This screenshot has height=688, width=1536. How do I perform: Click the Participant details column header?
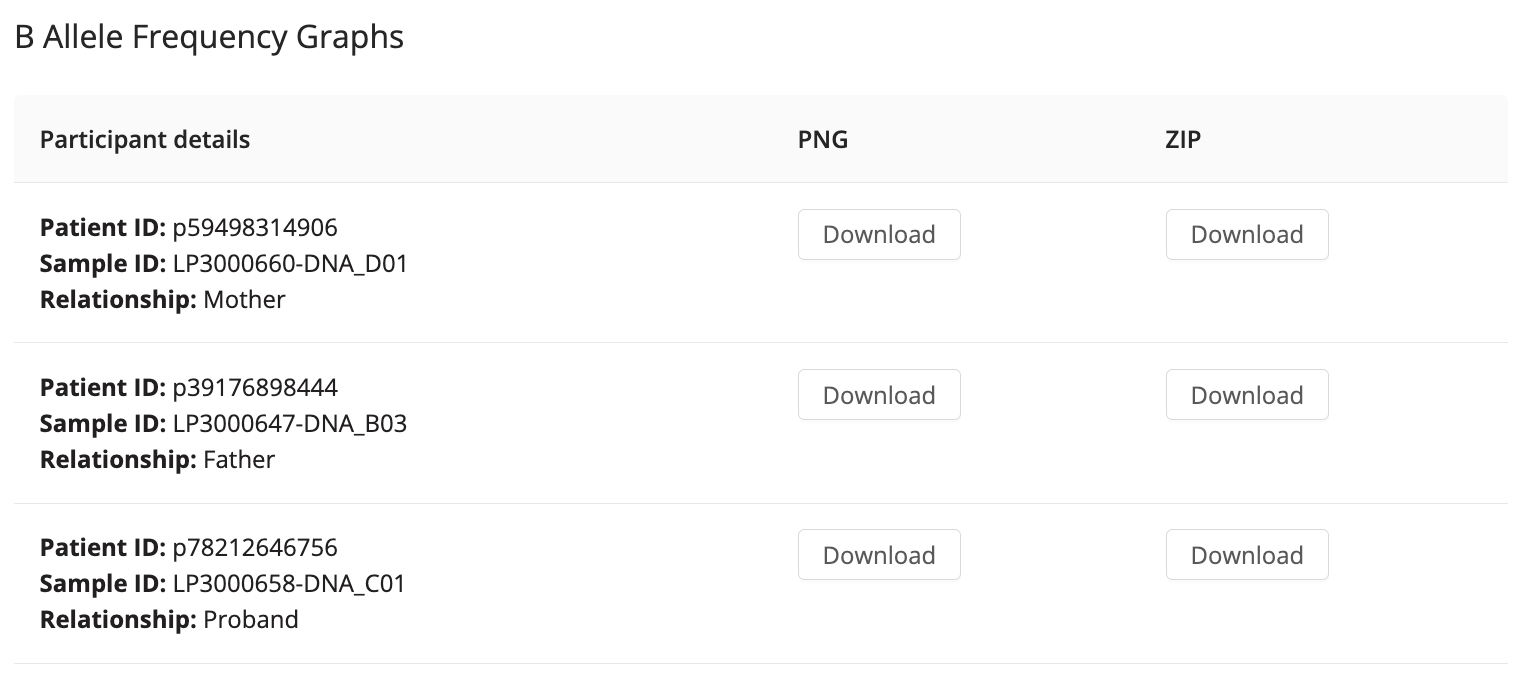tap(145, 139)
